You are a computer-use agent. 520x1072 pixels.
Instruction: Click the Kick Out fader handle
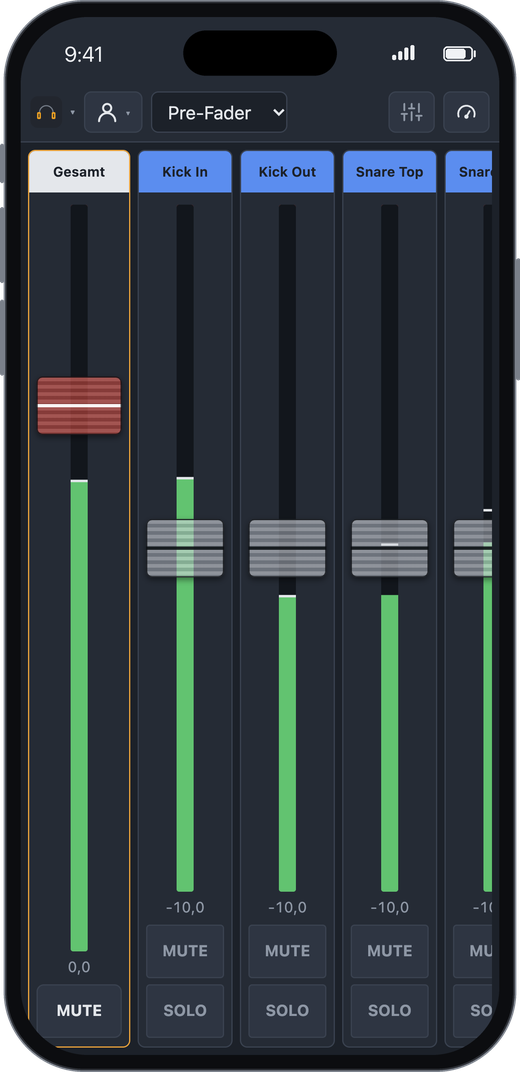(287, 548)
